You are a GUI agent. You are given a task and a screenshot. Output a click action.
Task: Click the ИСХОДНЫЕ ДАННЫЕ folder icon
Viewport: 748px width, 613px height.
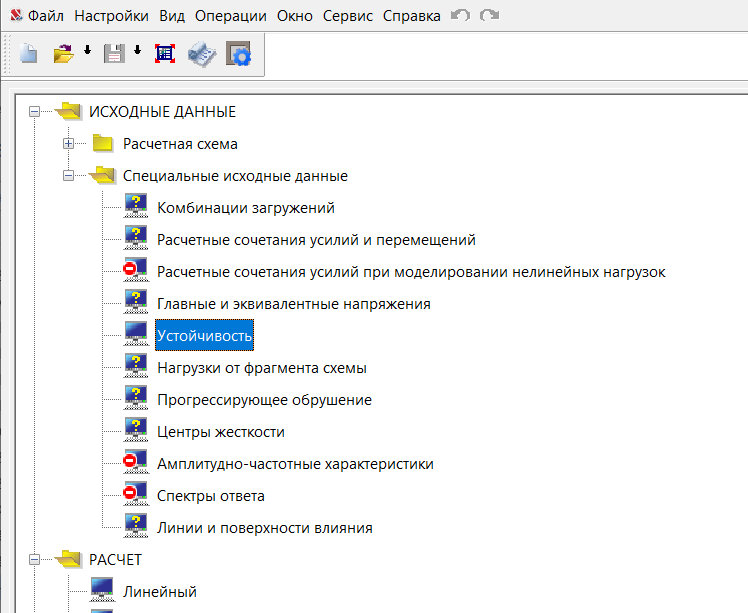coord(68,111)
